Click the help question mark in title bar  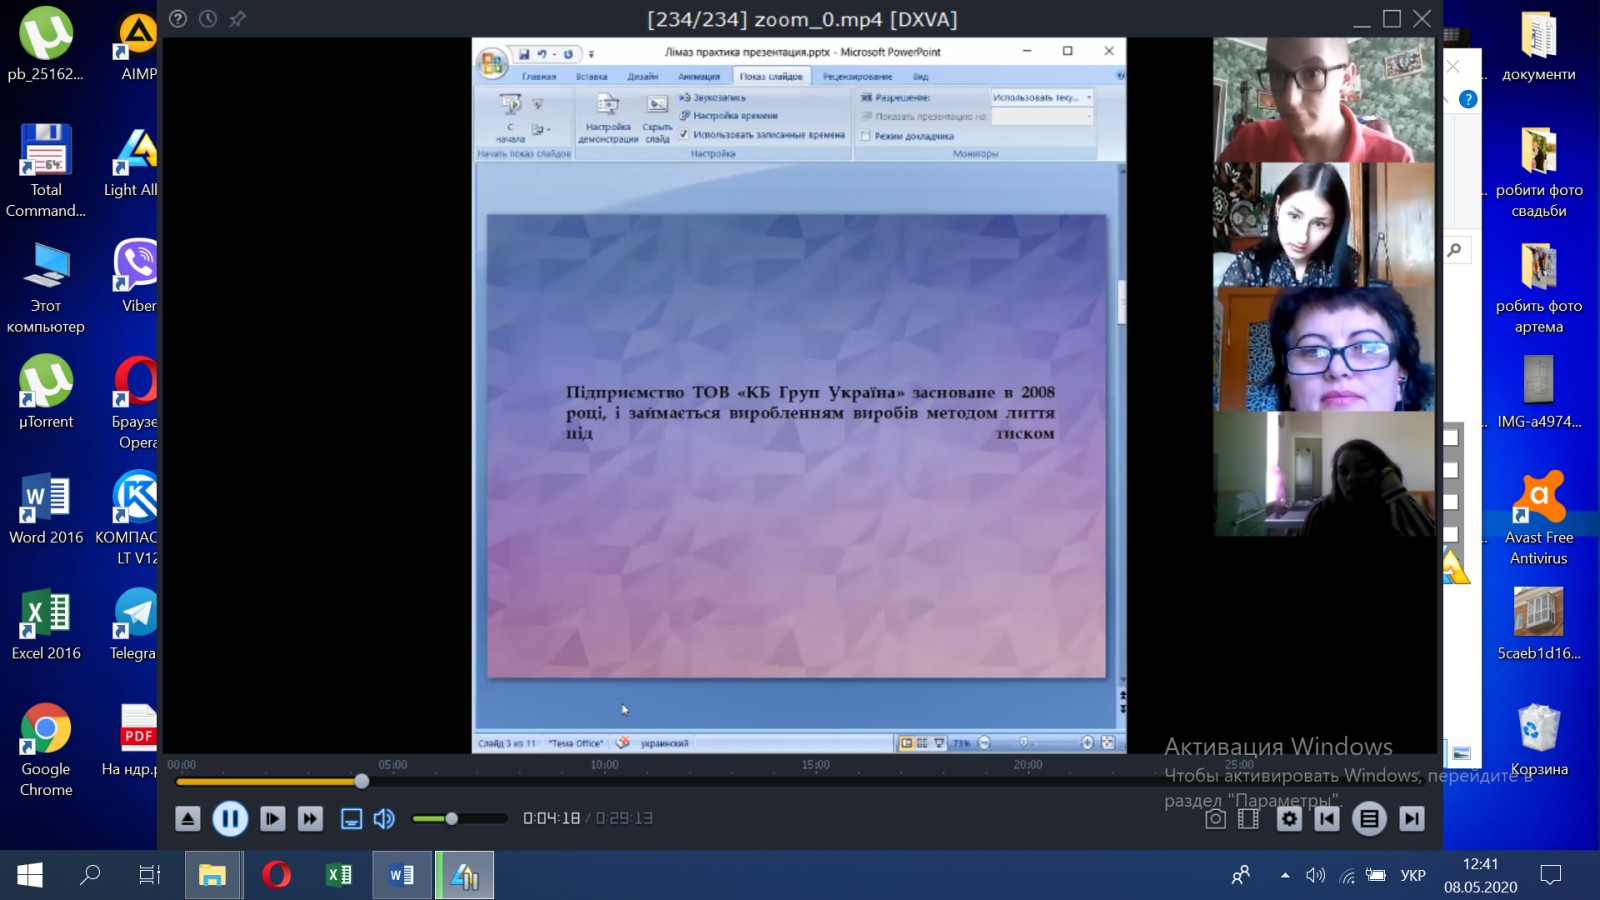[178, 19]
